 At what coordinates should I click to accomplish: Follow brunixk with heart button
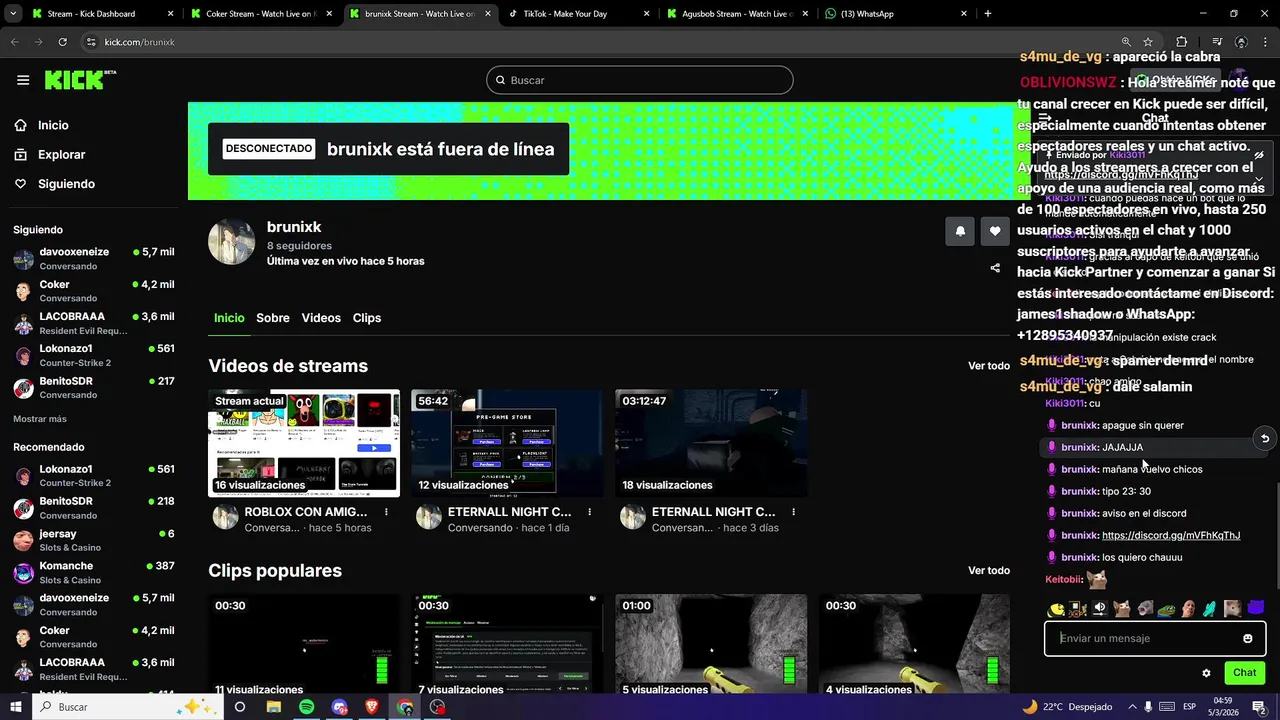click(995, 231)
